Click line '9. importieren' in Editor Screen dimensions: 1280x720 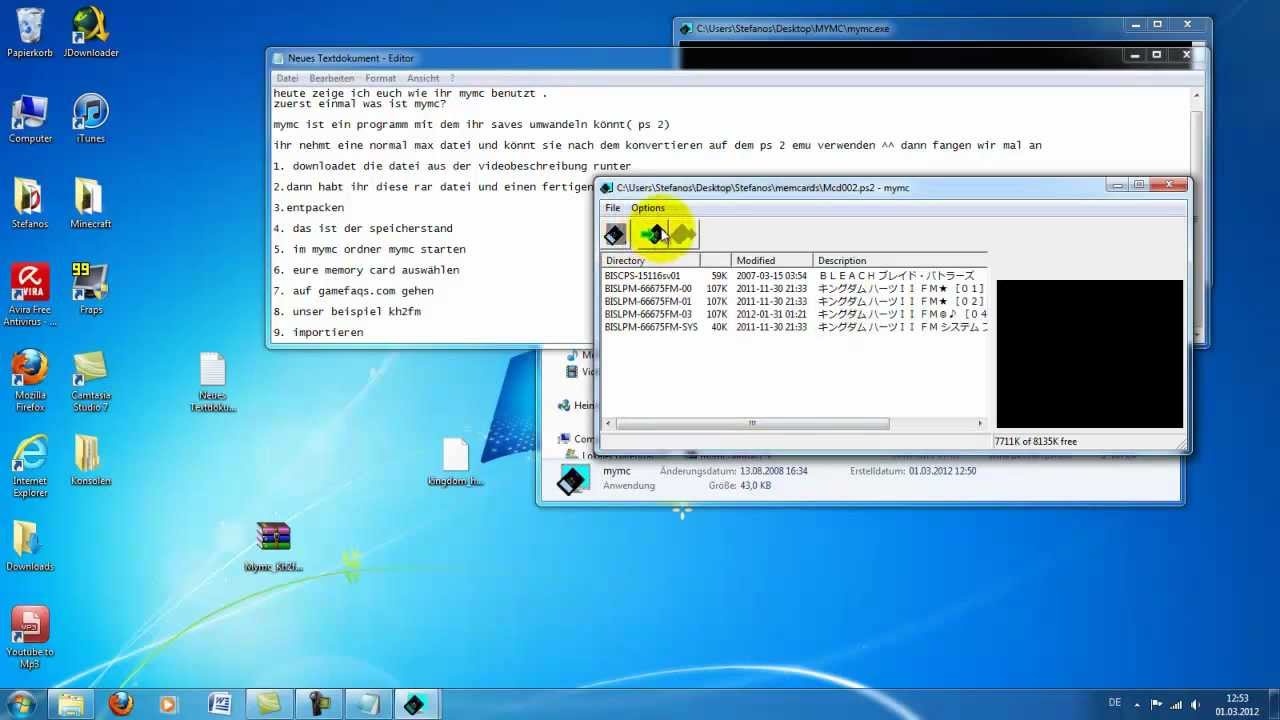(318, 332)
